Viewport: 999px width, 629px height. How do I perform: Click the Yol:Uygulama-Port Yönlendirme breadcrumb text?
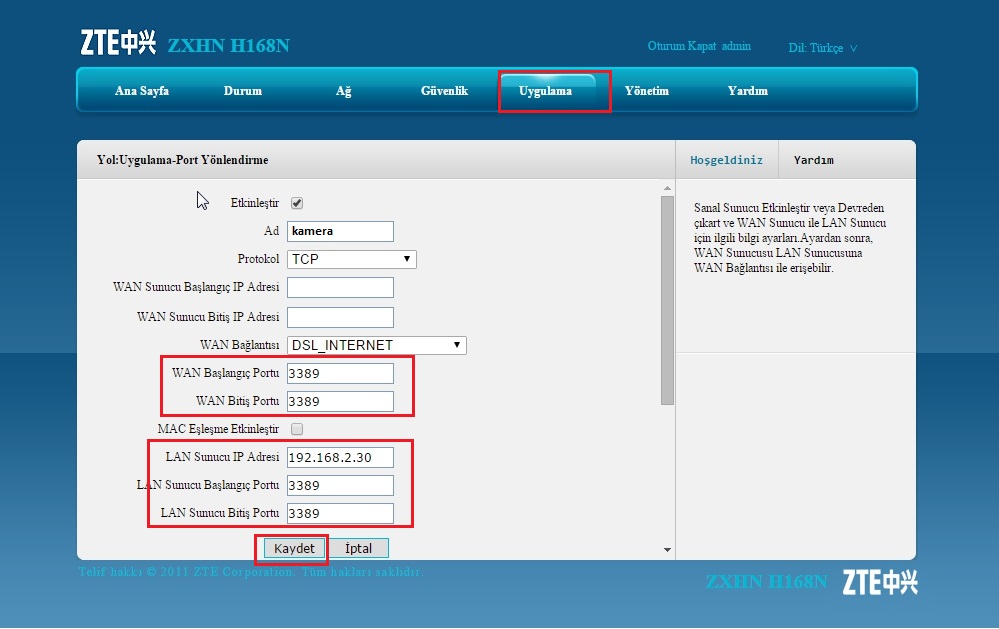coord(182,160)
